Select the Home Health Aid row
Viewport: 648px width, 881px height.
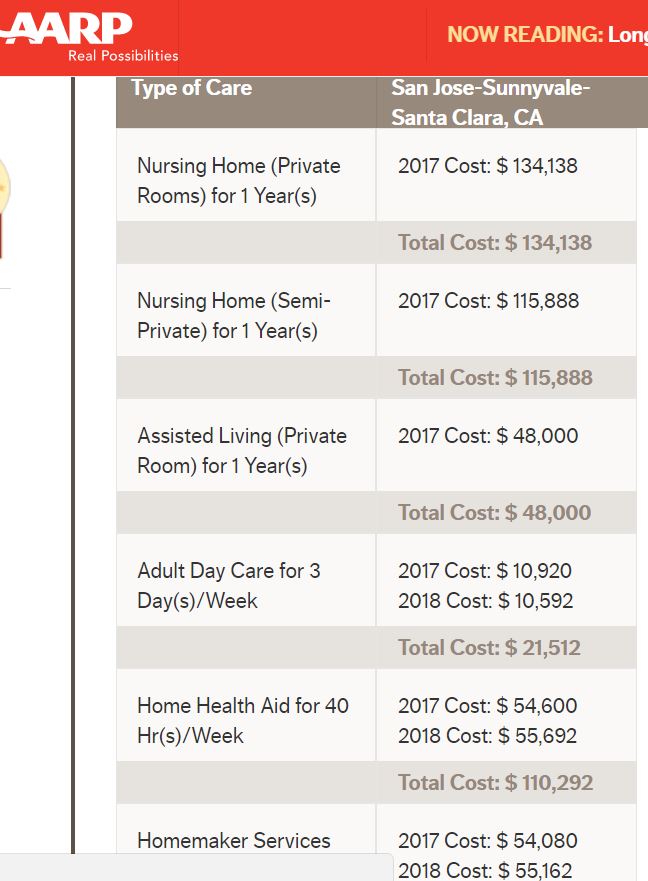coord(245,718)
